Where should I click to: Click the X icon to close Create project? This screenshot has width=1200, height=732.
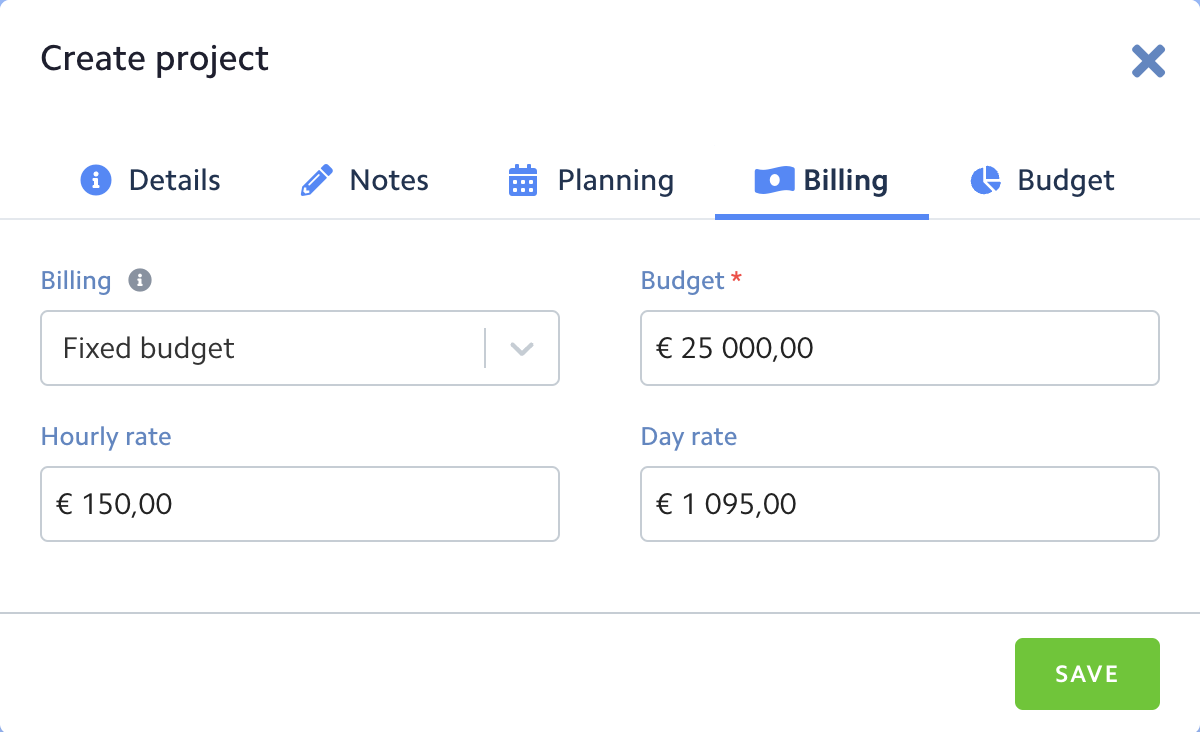(1148, 60)
